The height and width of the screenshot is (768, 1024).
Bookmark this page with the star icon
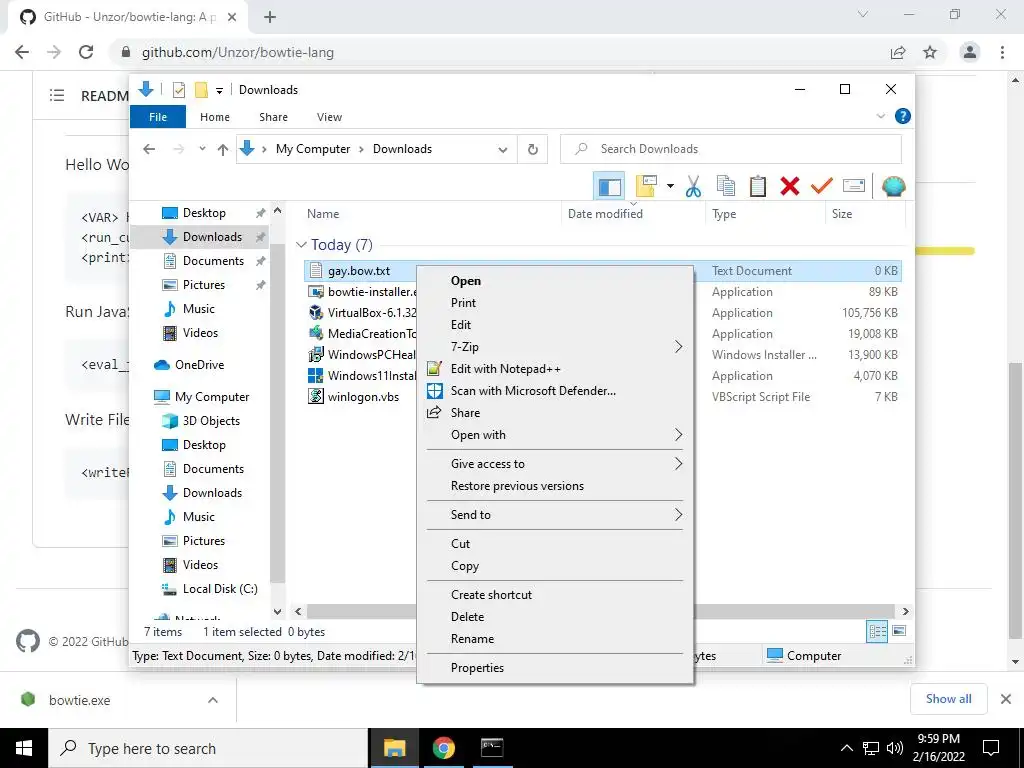[x=930, y=52]
